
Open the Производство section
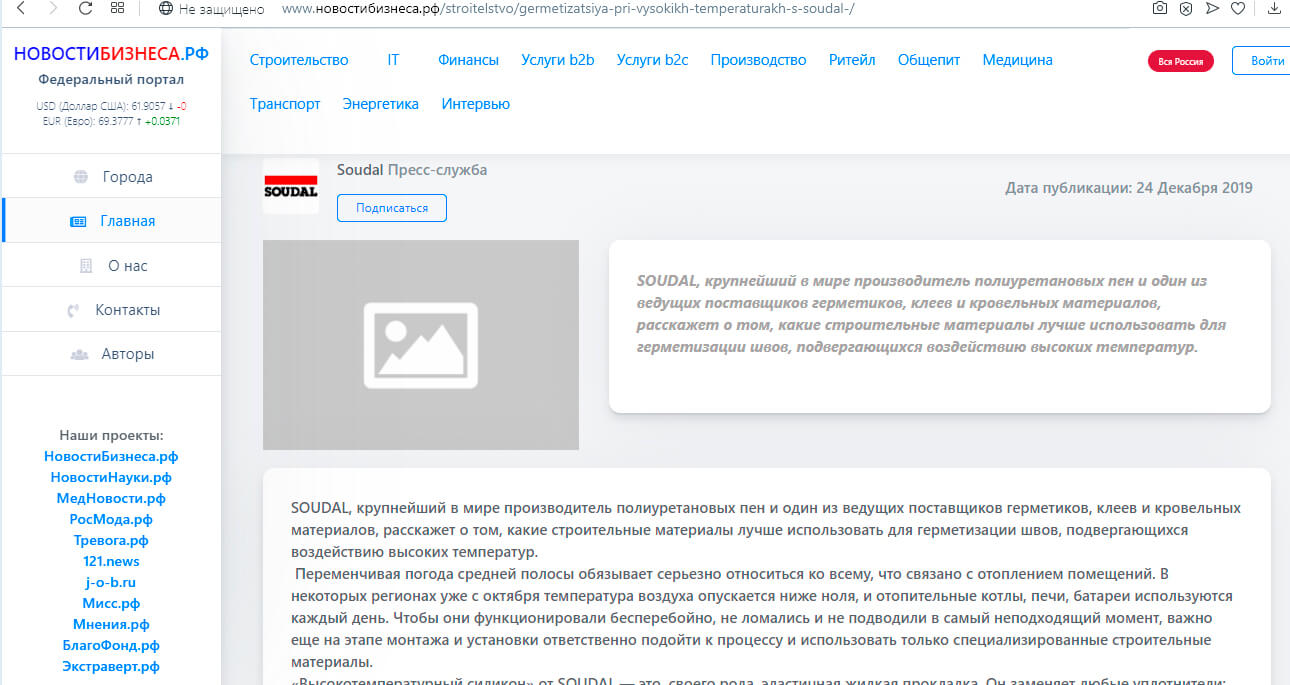(758, 60)
